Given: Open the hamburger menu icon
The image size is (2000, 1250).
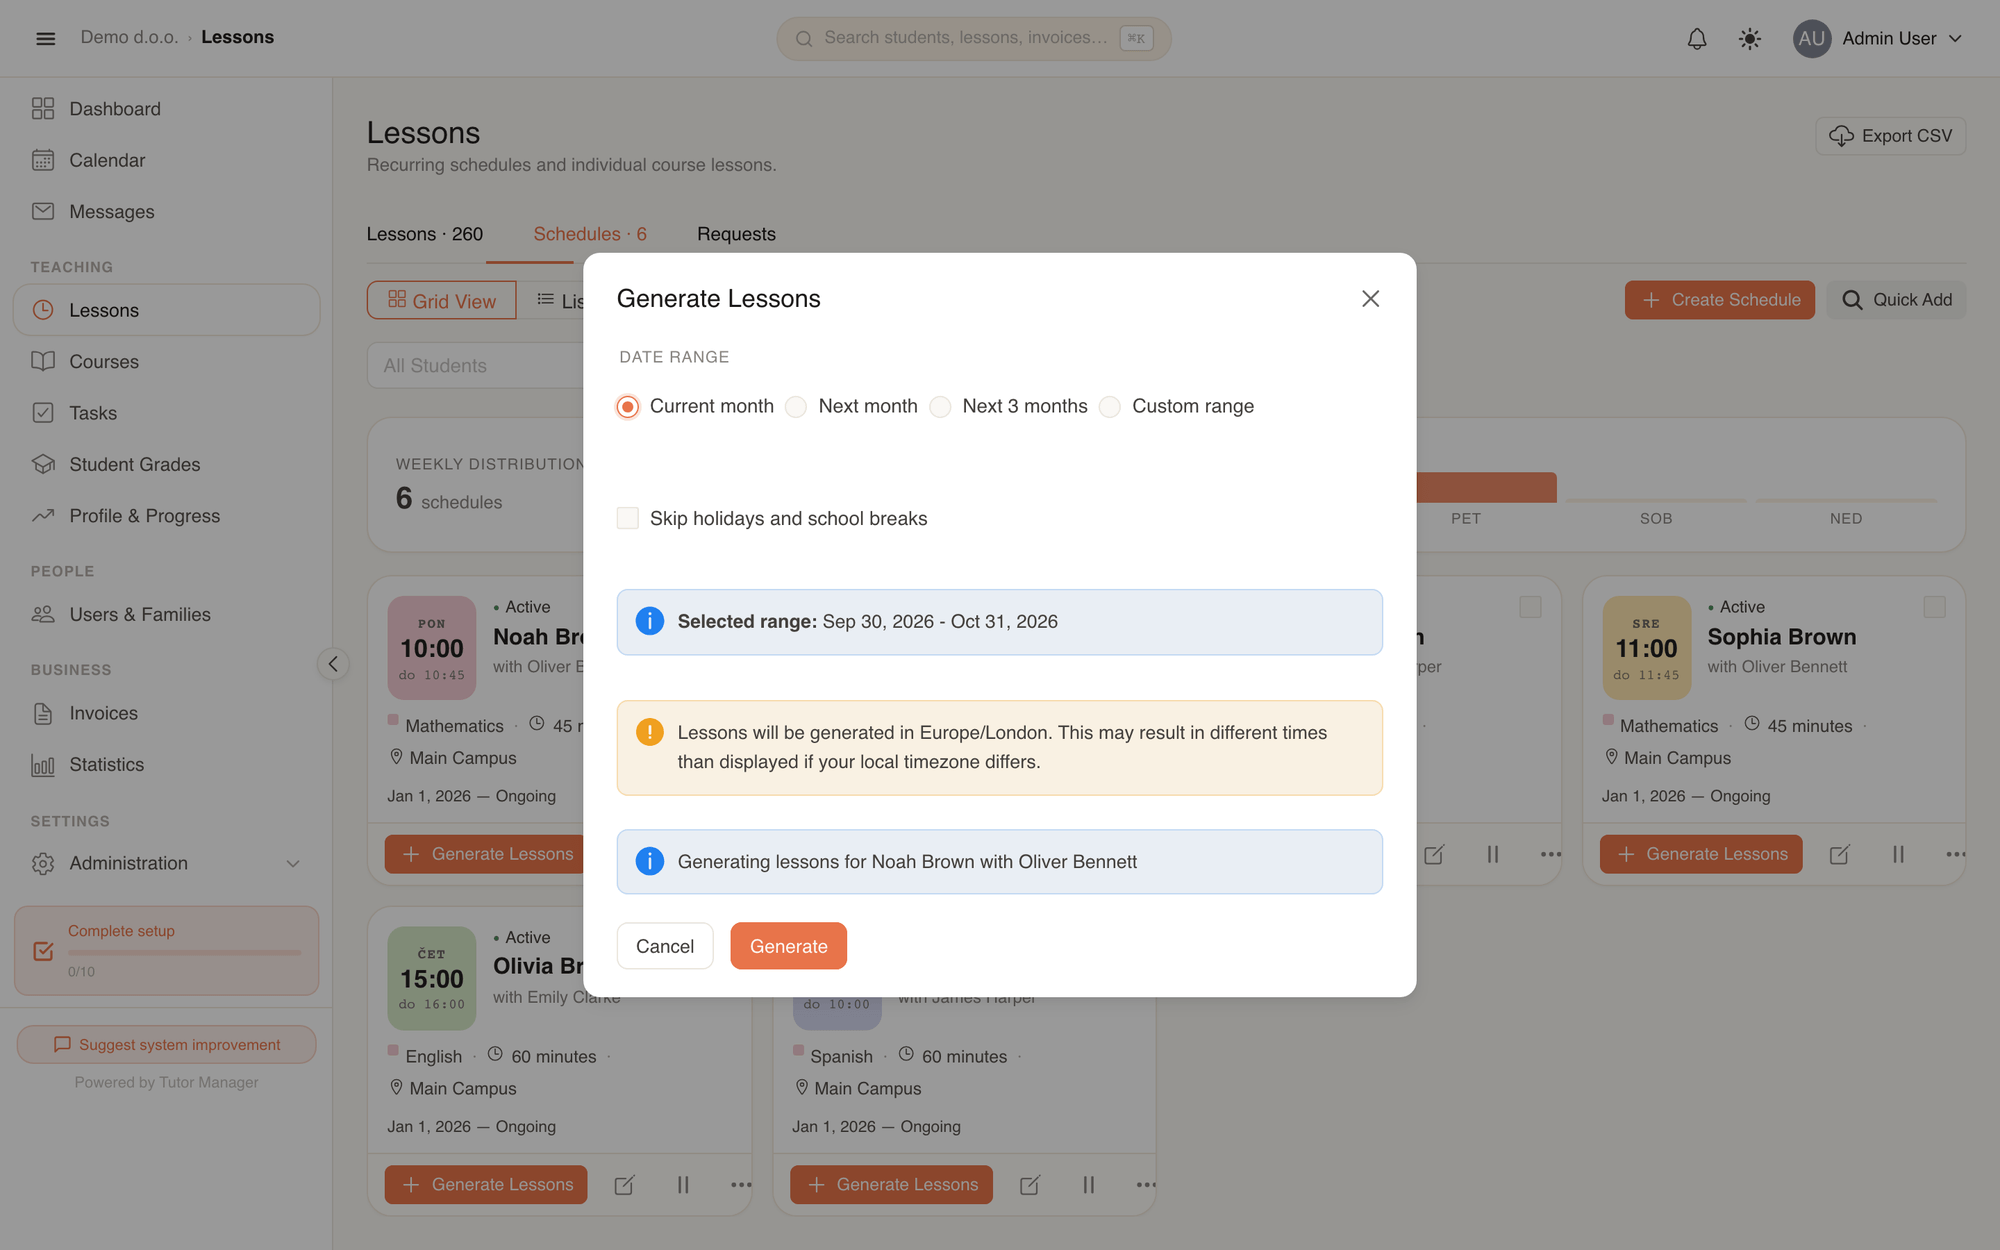Looking at the screenshot, I should point(45,38).
